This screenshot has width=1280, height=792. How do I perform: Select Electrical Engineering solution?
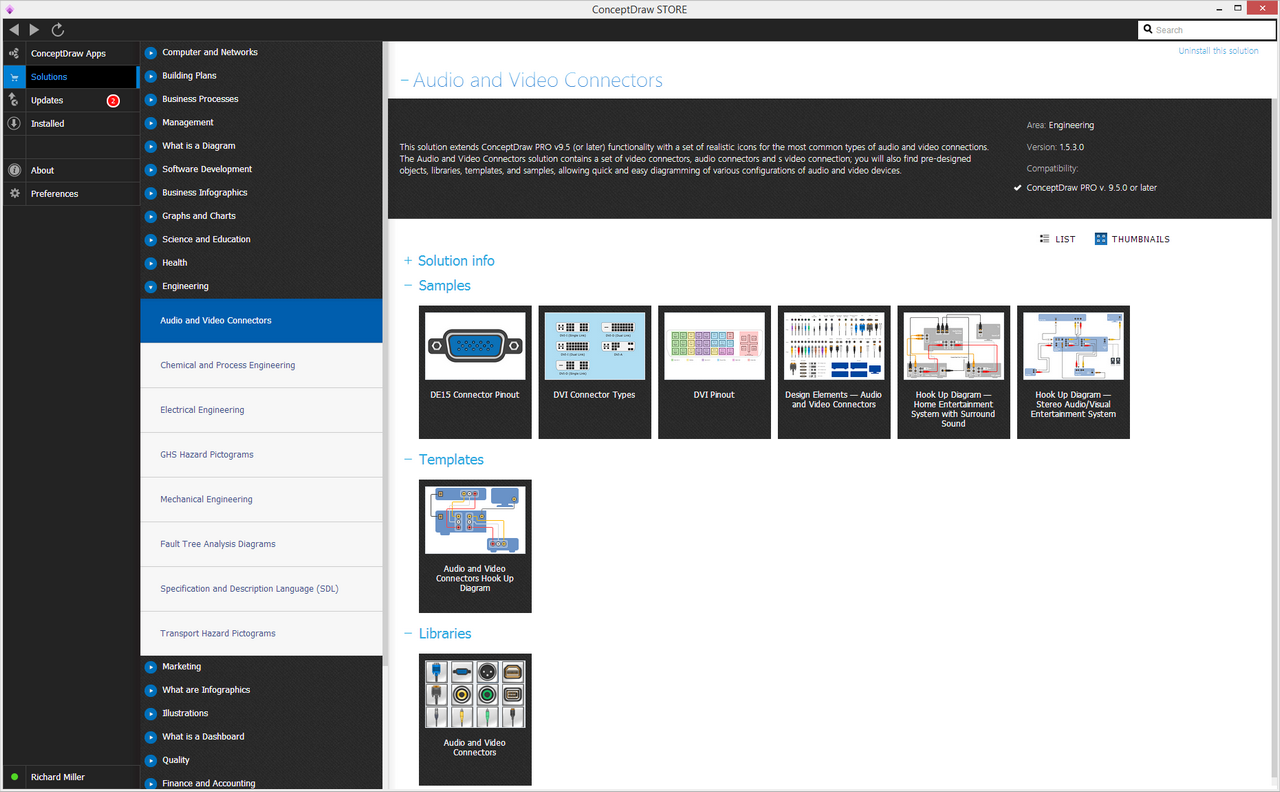coord(261,410)
